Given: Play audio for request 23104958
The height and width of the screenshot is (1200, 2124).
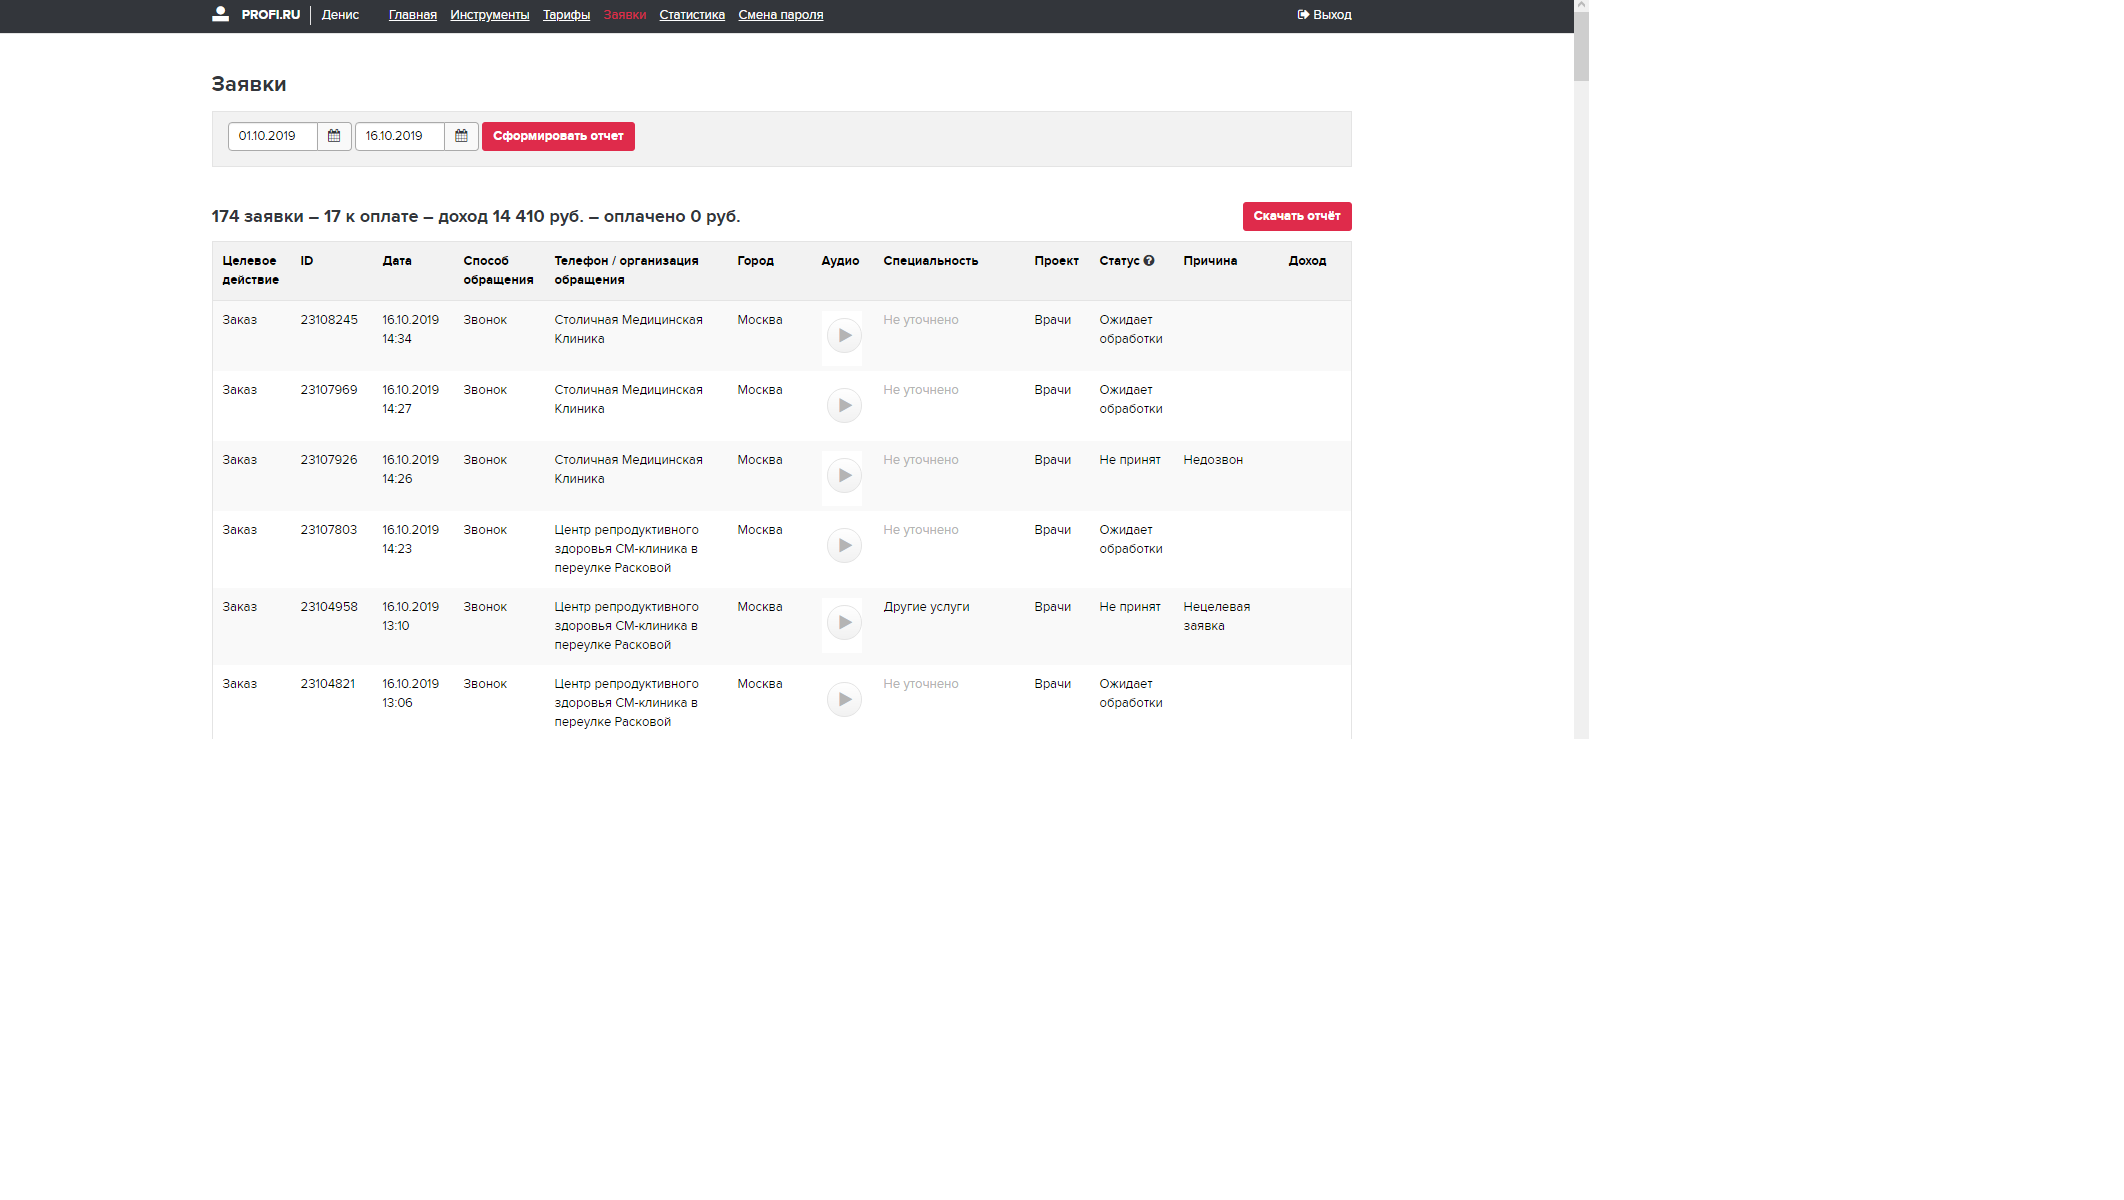Looking at the screenshot, I should [x=844, y=623].
